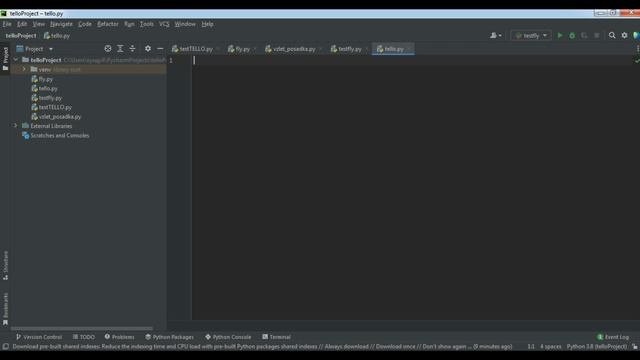
Task: Select testfly.py in project tree
Action: point(47,98)
